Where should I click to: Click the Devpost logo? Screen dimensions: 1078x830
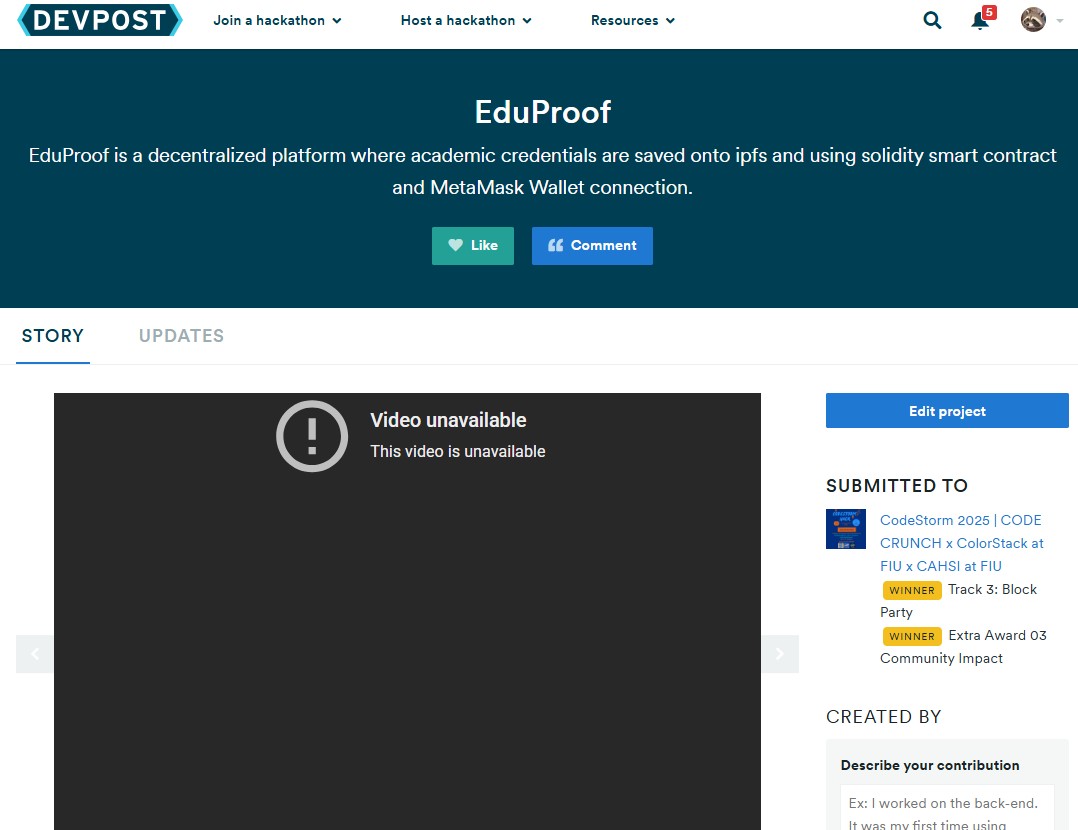(100, 20)
